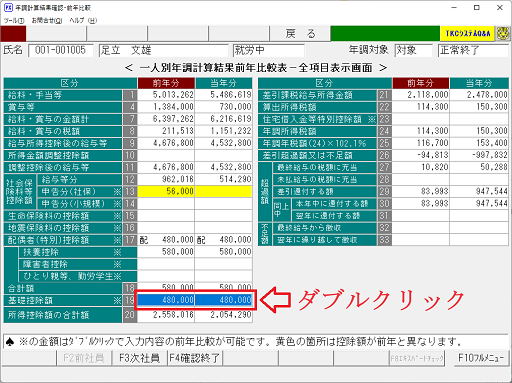The image size is (512, 383).
Task: Go to next employee with F3次社員
Action: click(139, 358)
